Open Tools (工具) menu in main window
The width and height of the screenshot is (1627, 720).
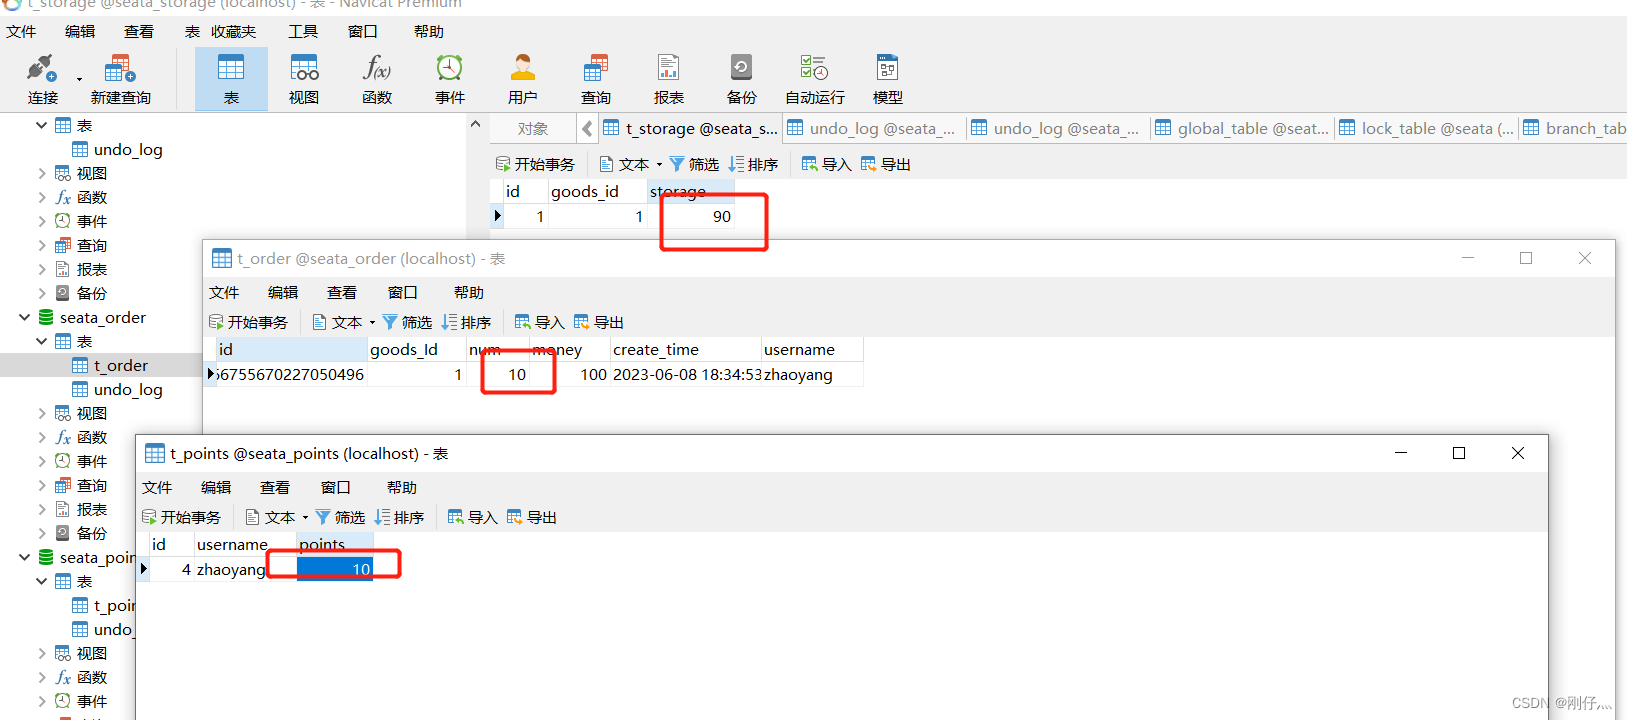(303, 32)
